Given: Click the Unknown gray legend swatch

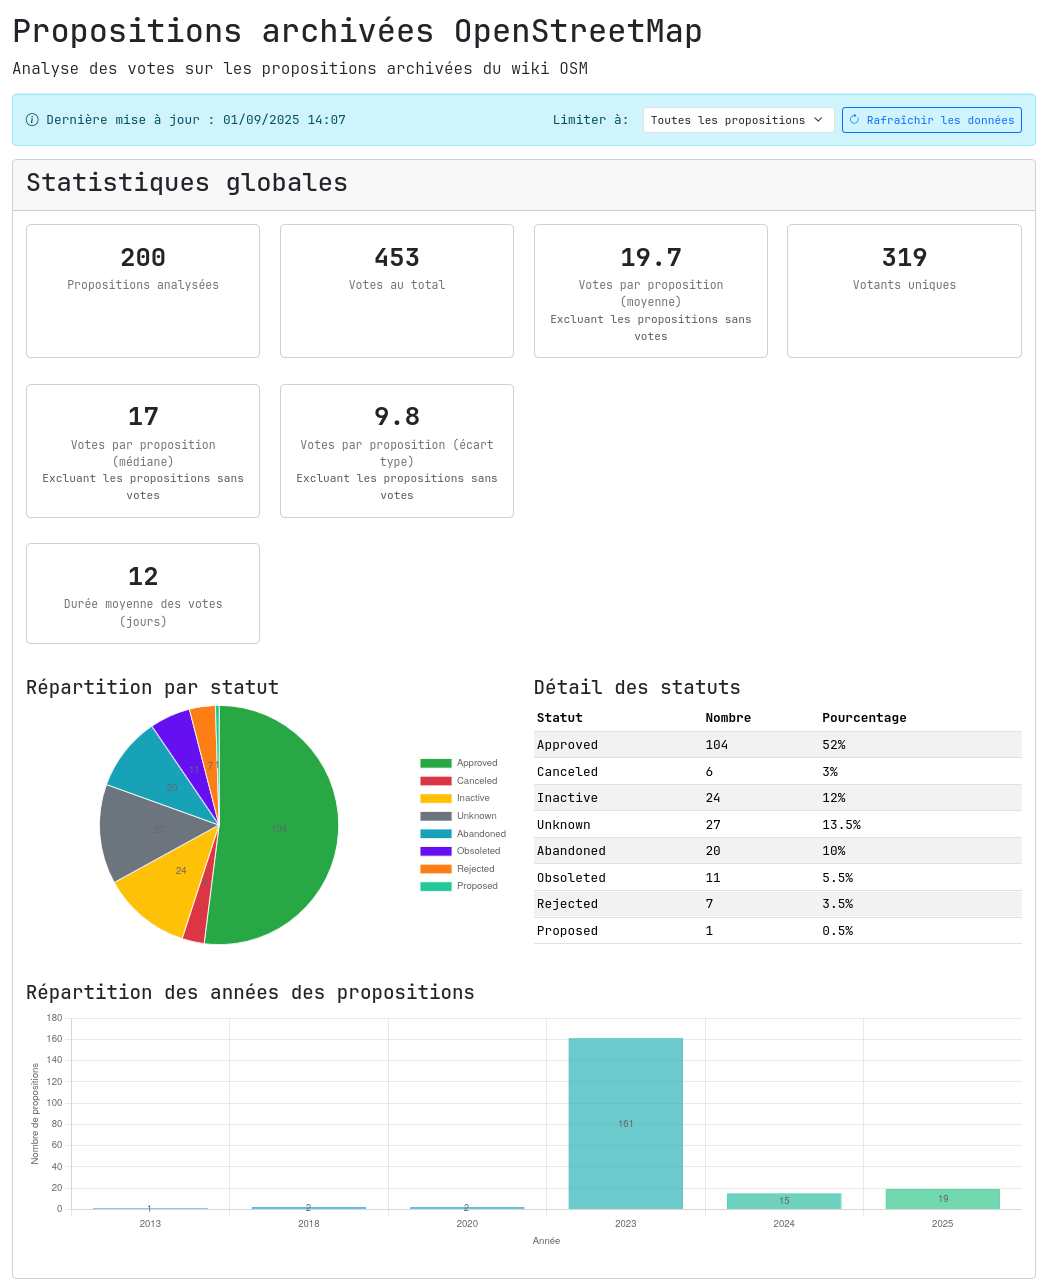Looking at the screenshot, I should click(x=436, y=816).
